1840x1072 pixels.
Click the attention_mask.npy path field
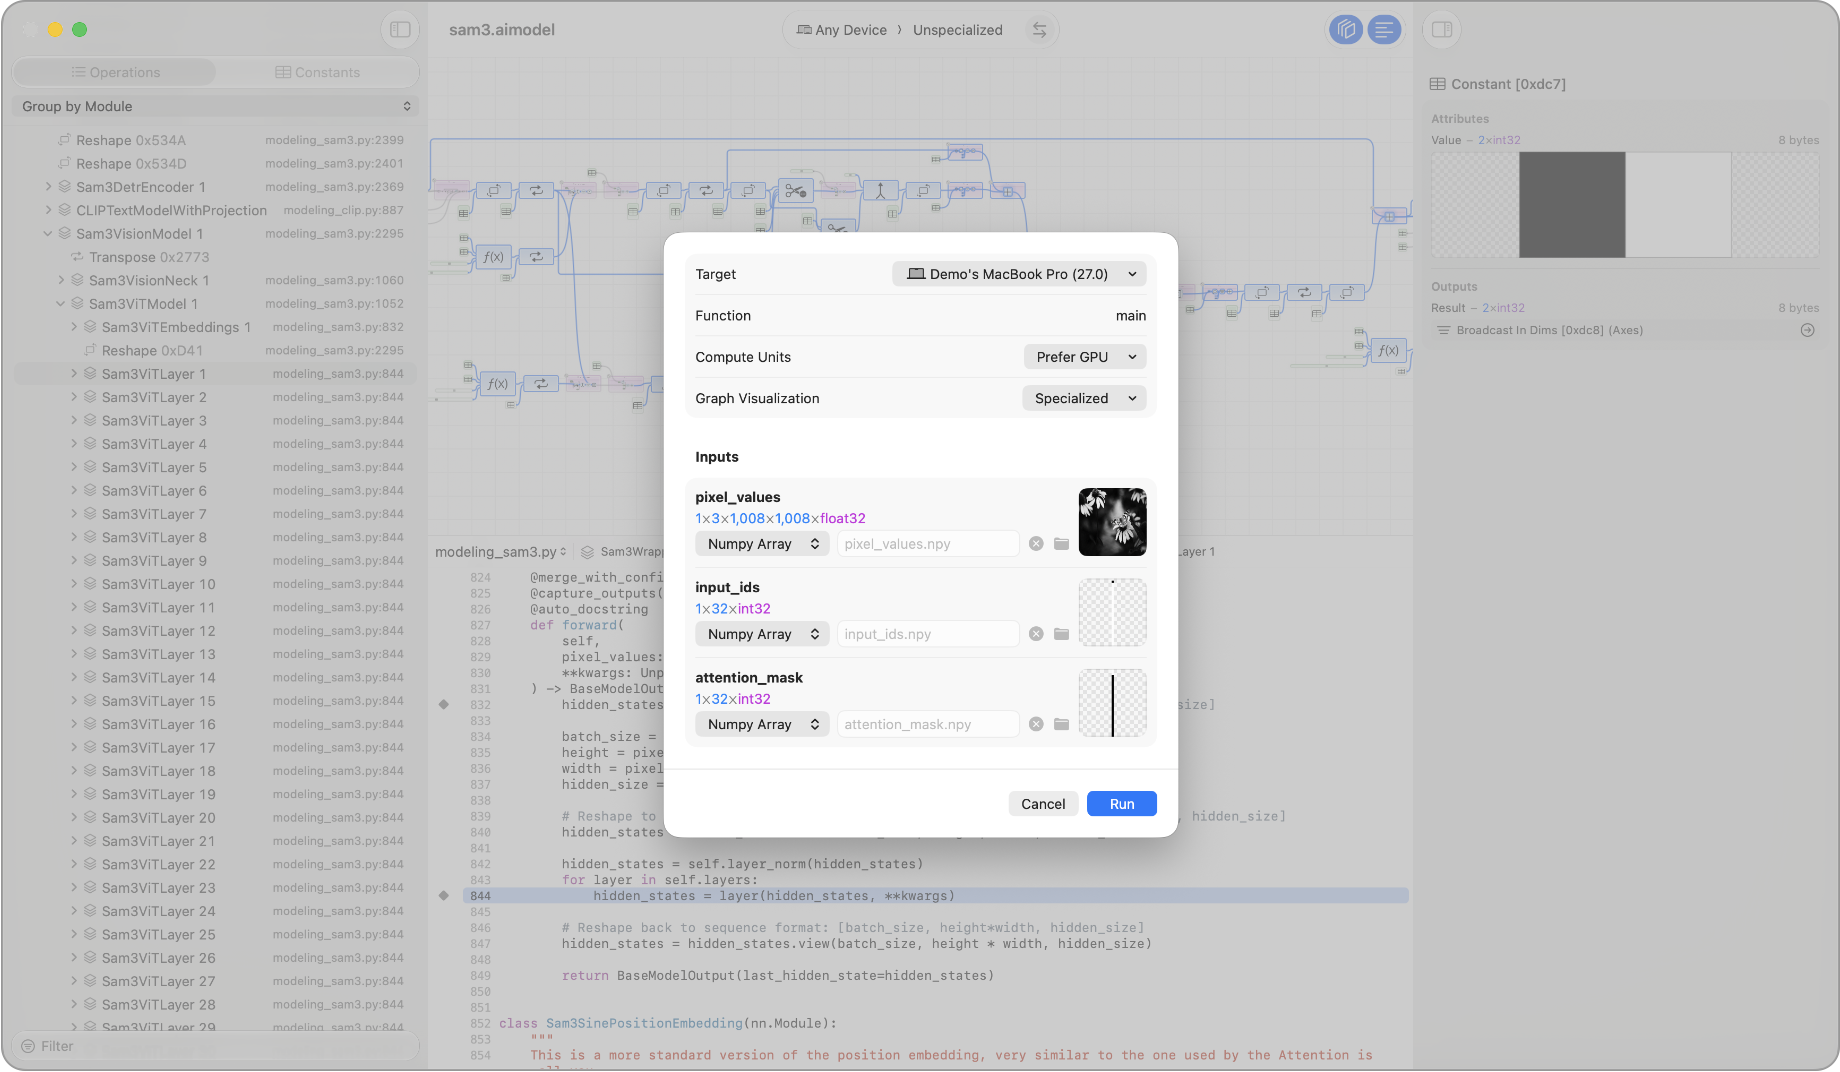tap(927, 724)
